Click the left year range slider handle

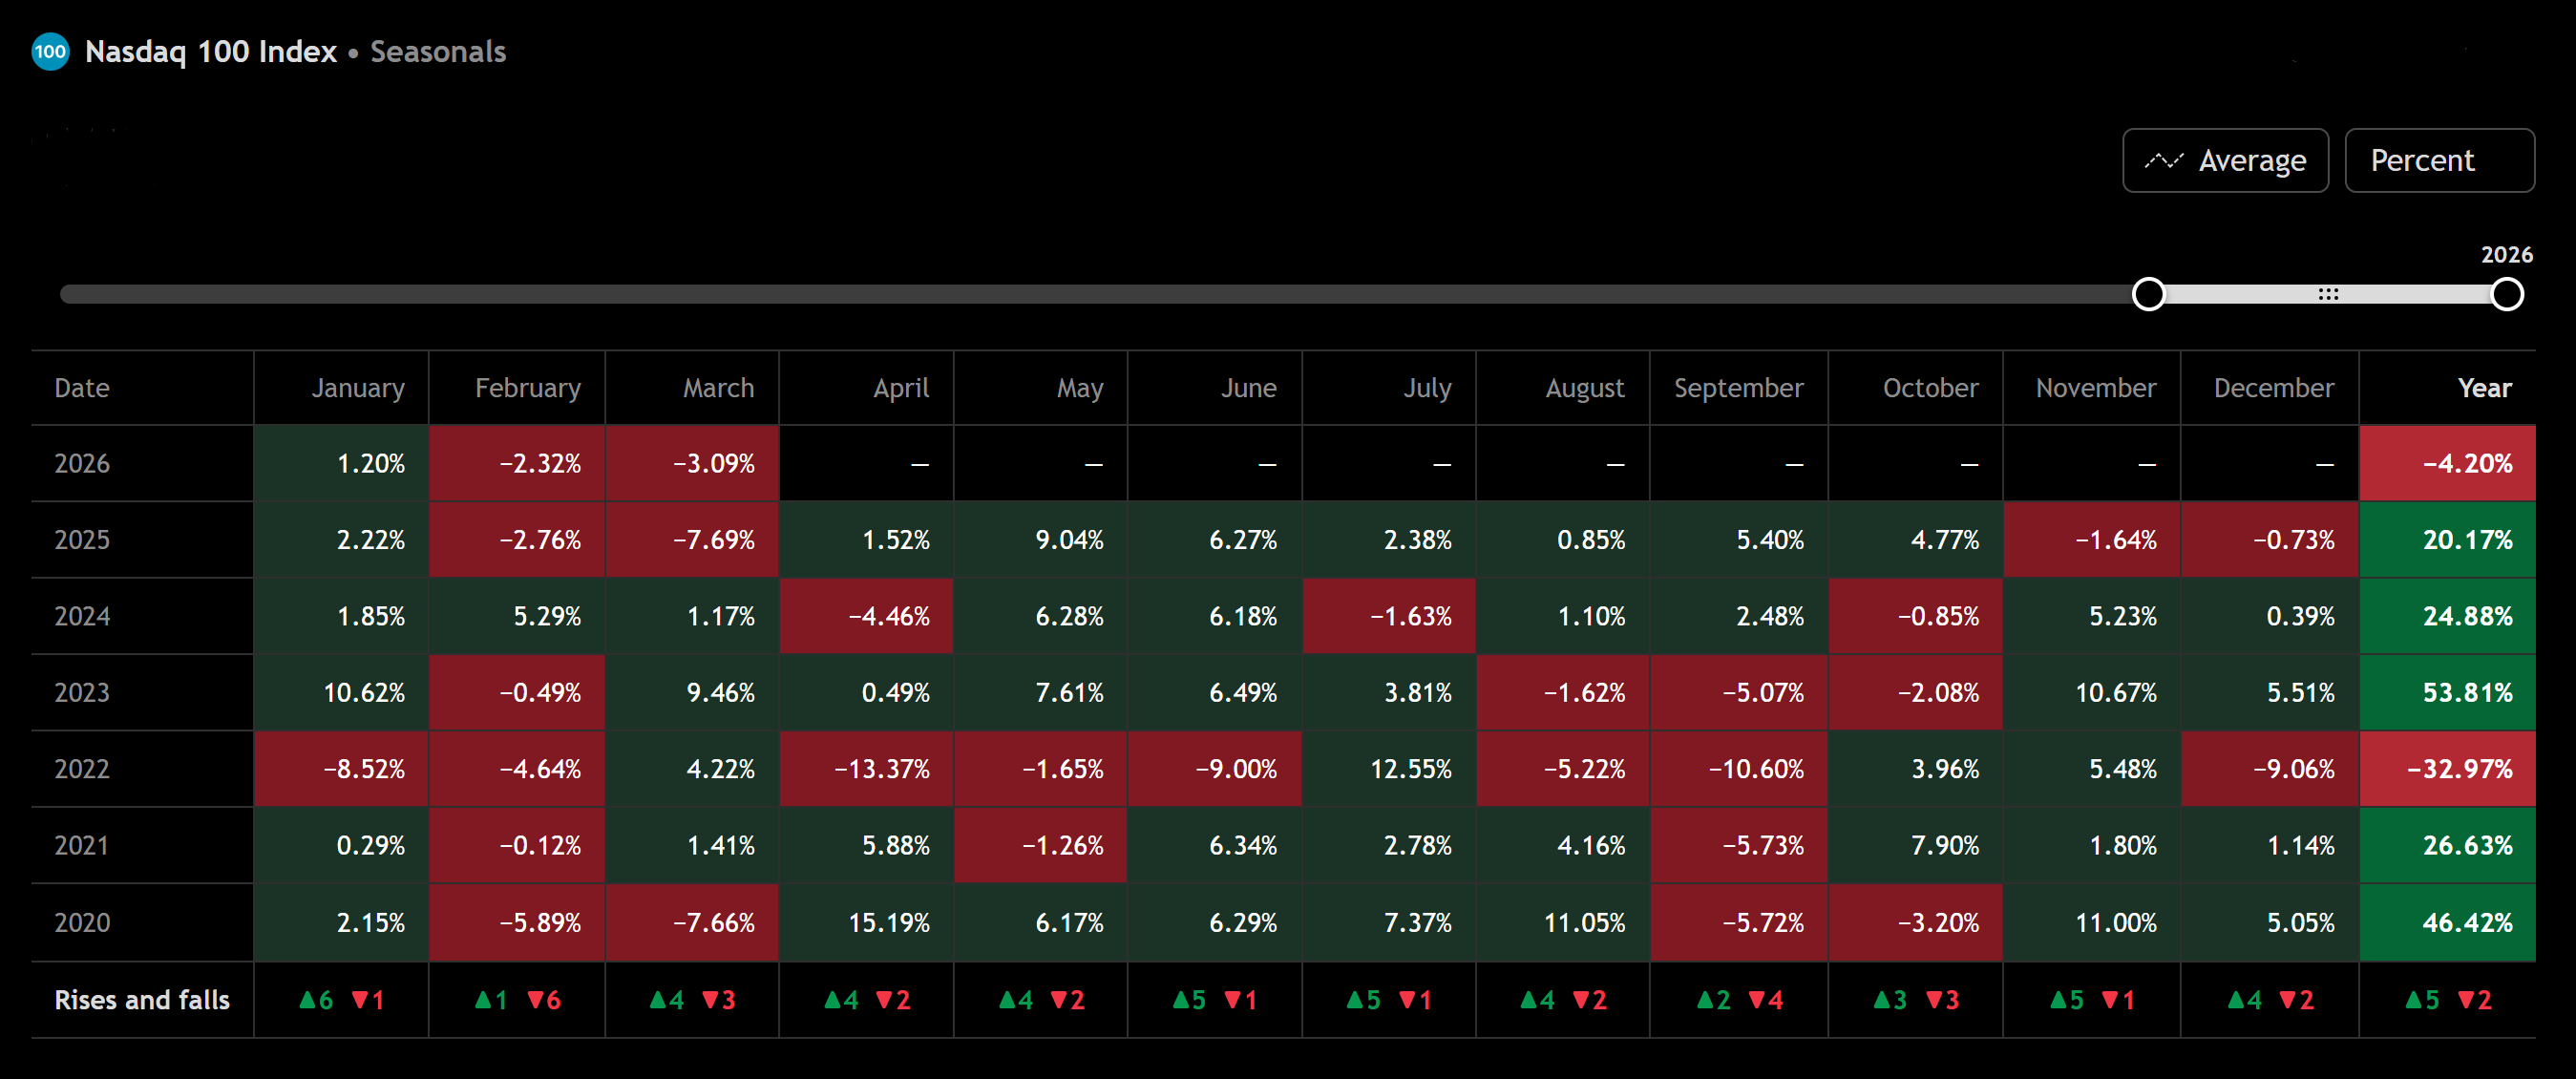coord(2148,294)
